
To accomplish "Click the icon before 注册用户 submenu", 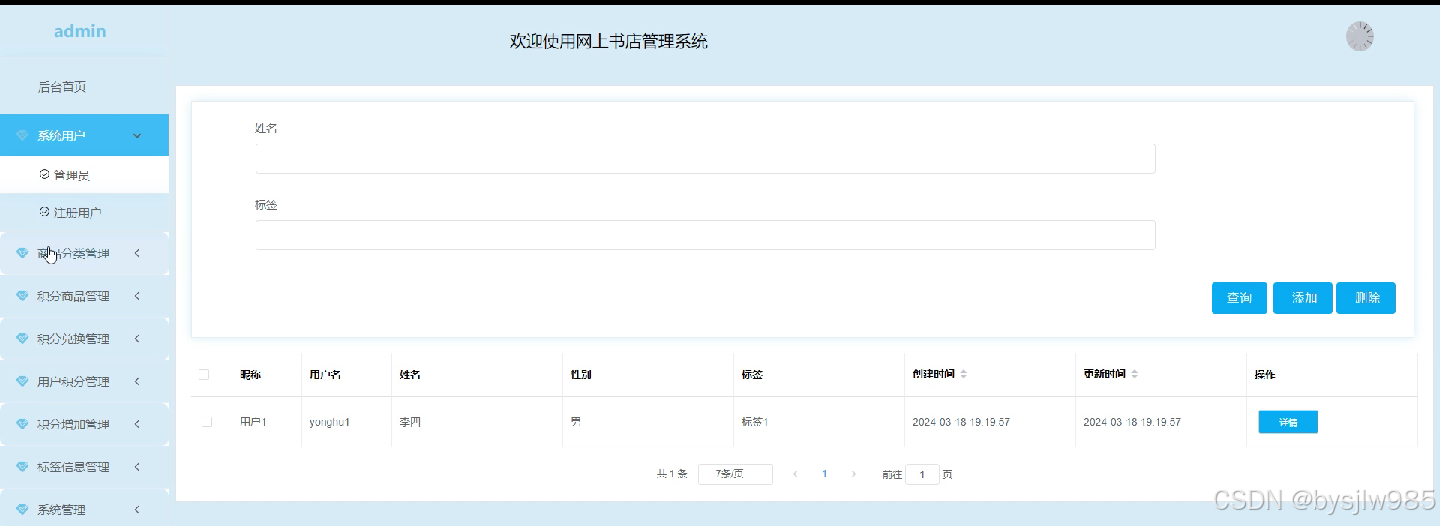I will [44, 212].
